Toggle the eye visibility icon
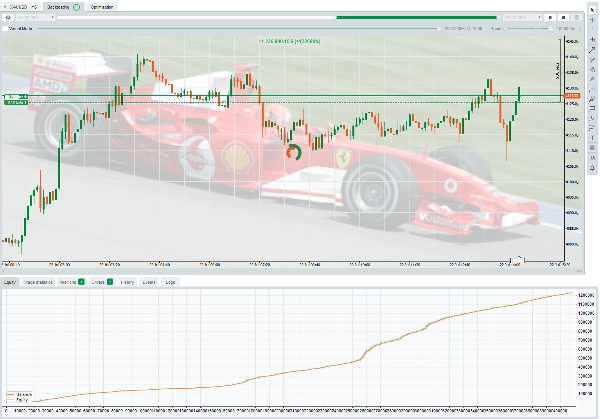Image resolution: width=600 pixels, height=419 pixels. pyautogui.click(x=8, y=17)
